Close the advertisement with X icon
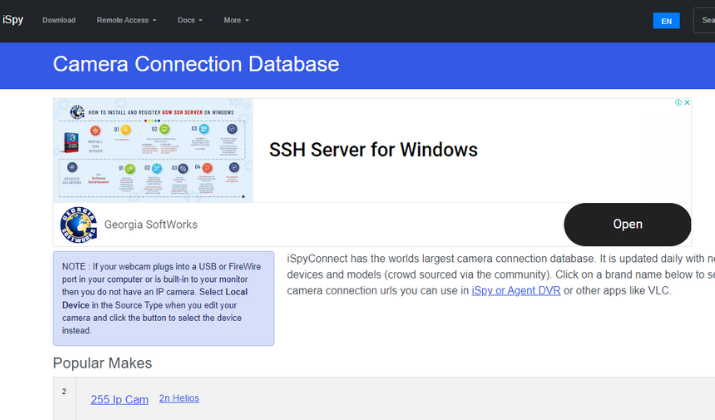This screenshot has width=715, height=420. coord(687,103)
